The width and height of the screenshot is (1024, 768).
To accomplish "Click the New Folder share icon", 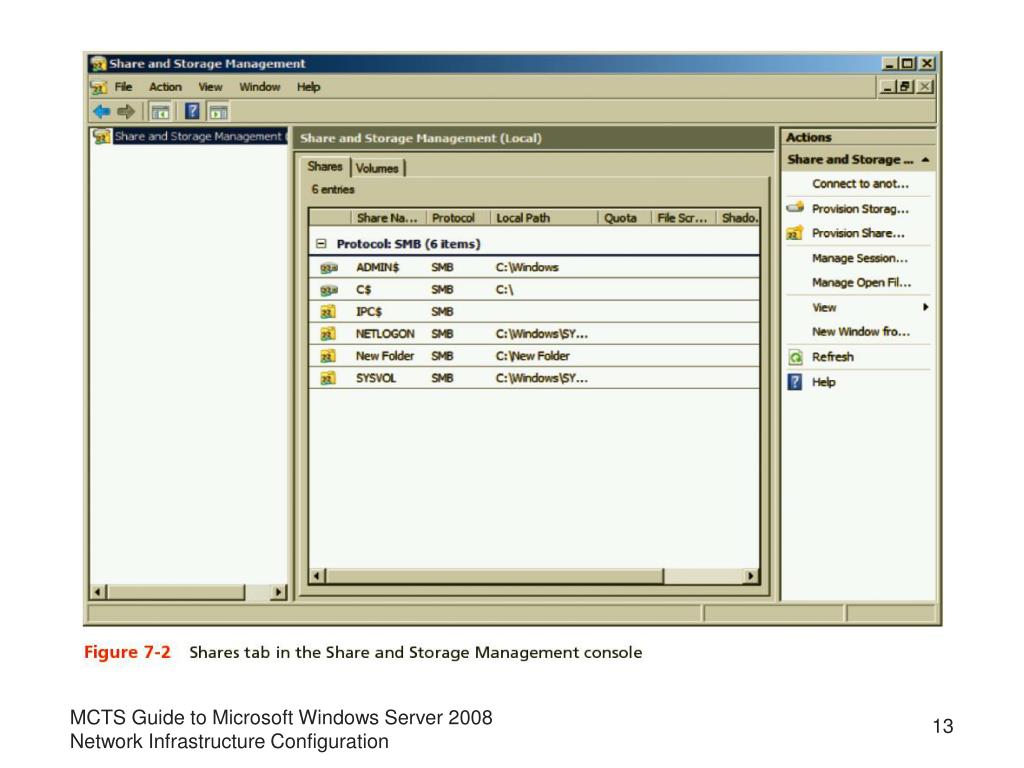I will click(328, 357).
